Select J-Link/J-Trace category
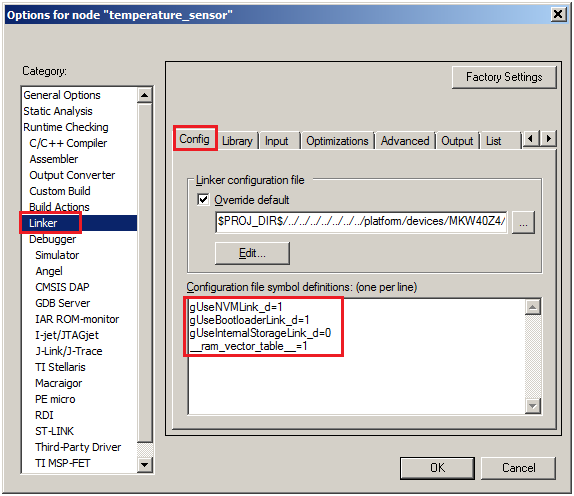 point(69,351)
